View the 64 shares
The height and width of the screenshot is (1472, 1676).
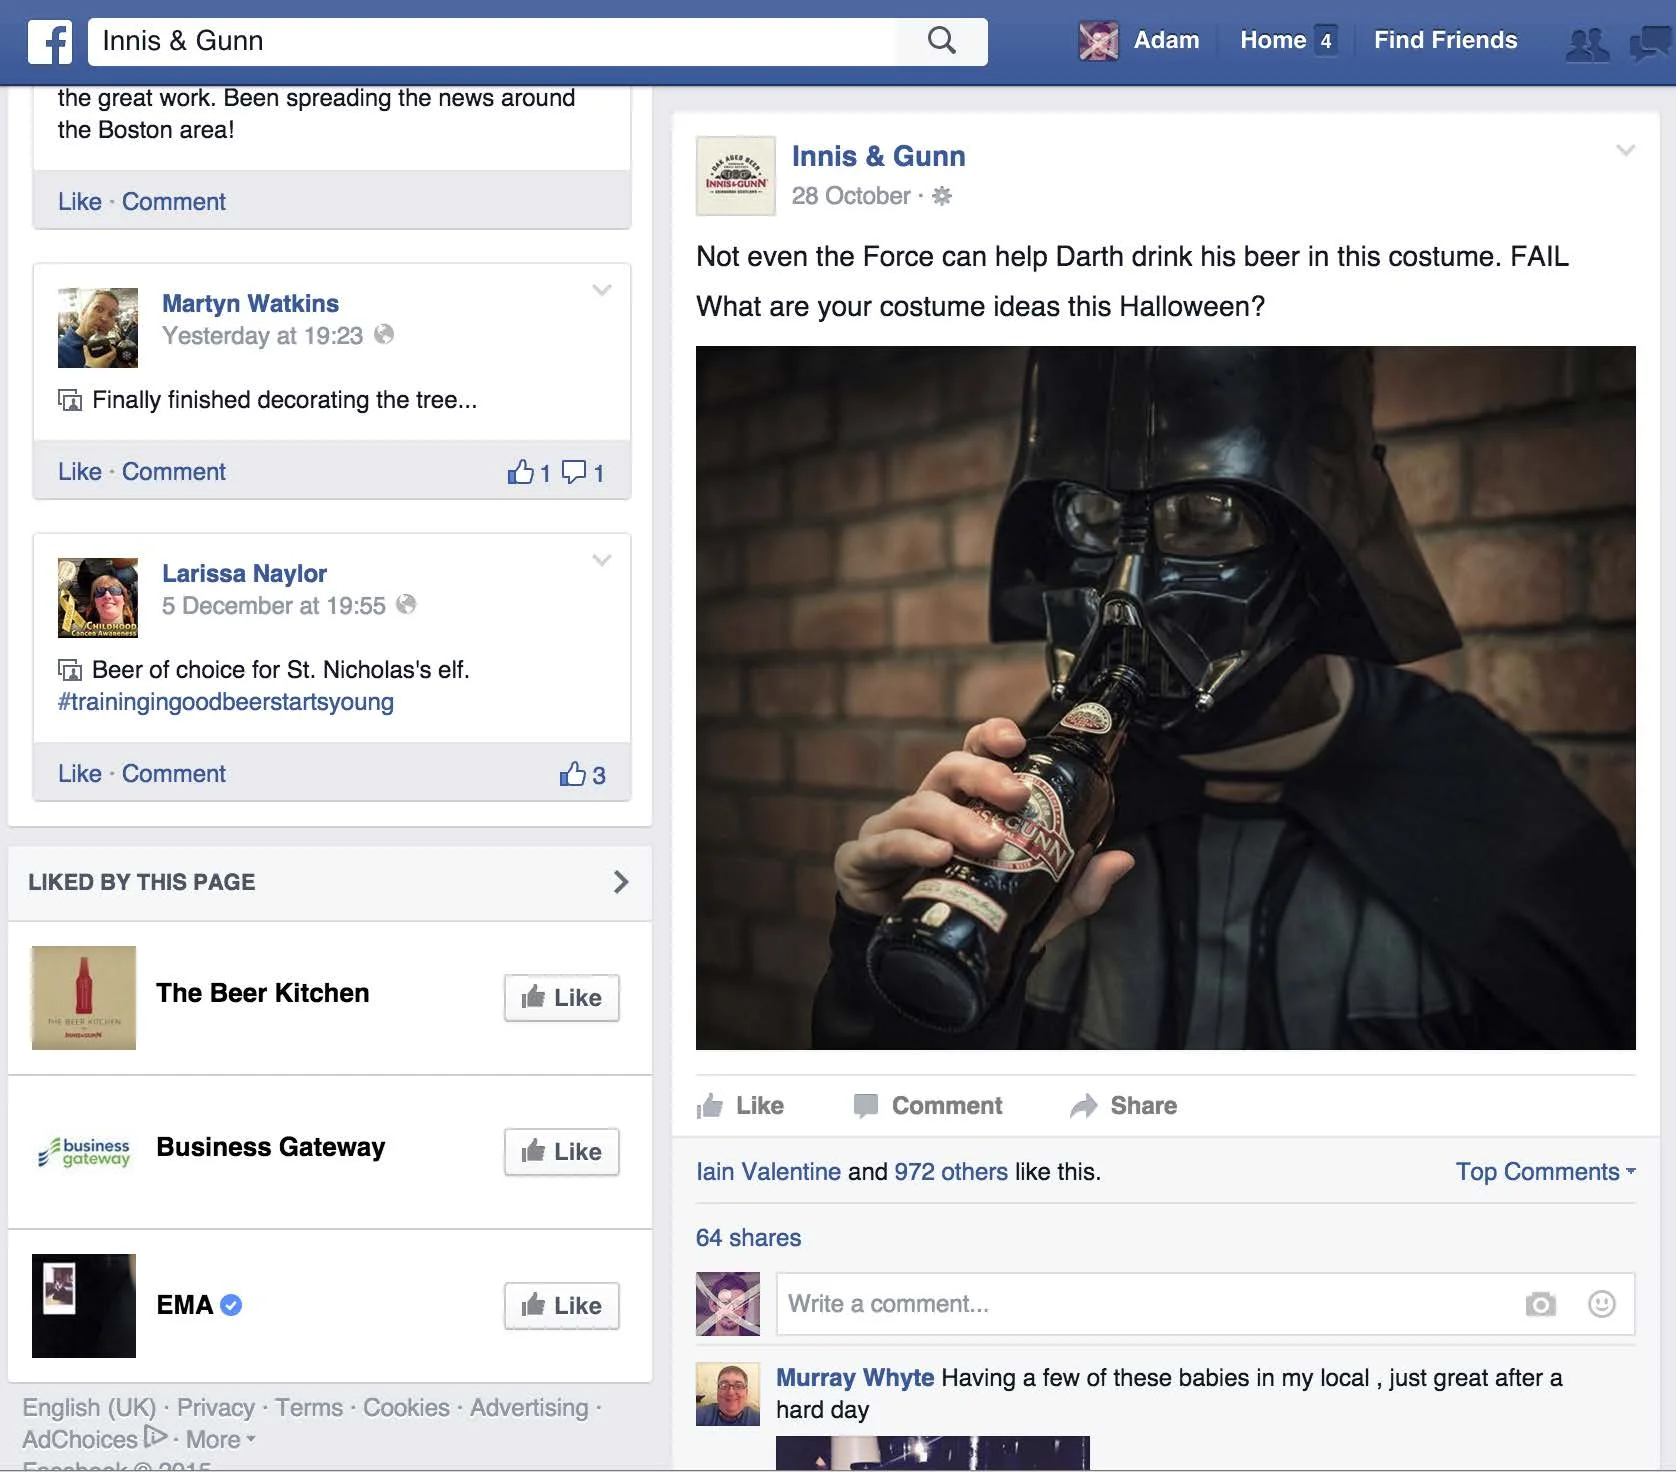tap(748, 1238)
